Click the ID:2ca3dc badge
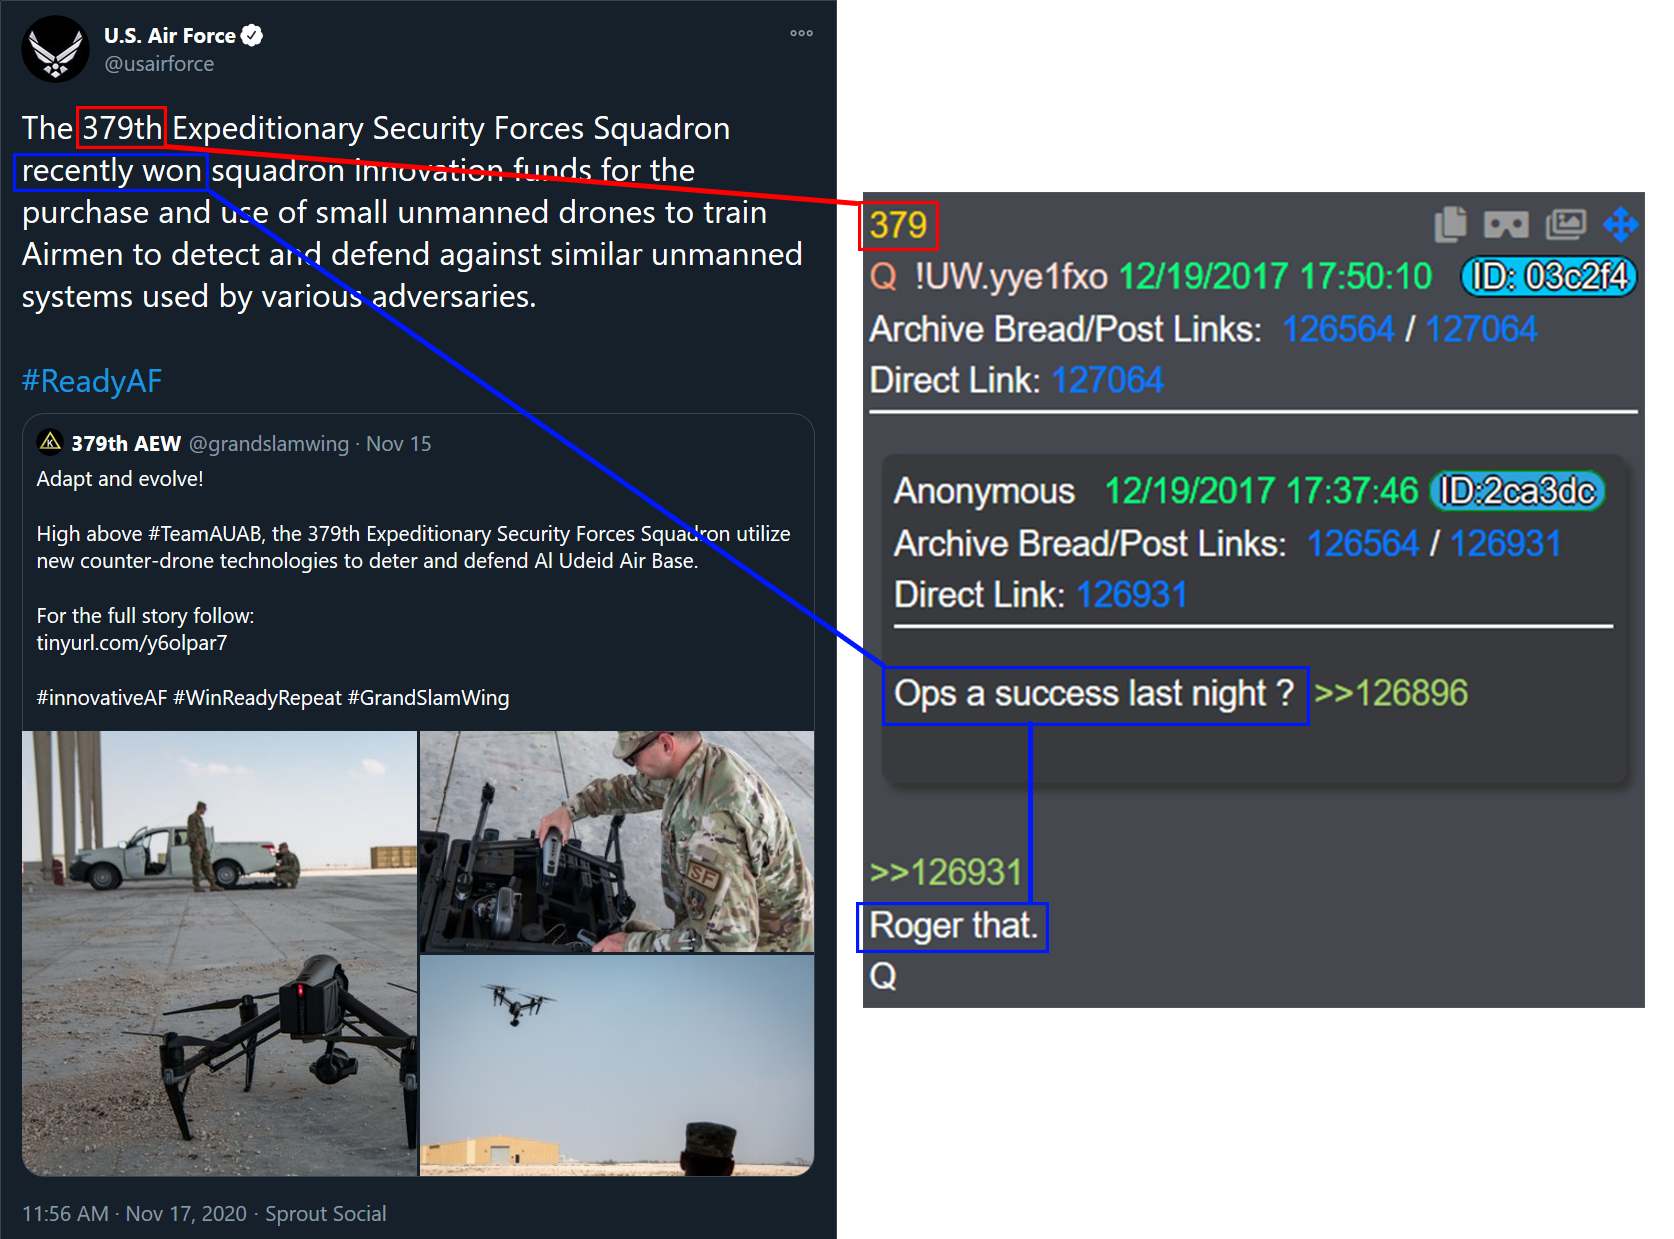 [x=1517, y=491]
